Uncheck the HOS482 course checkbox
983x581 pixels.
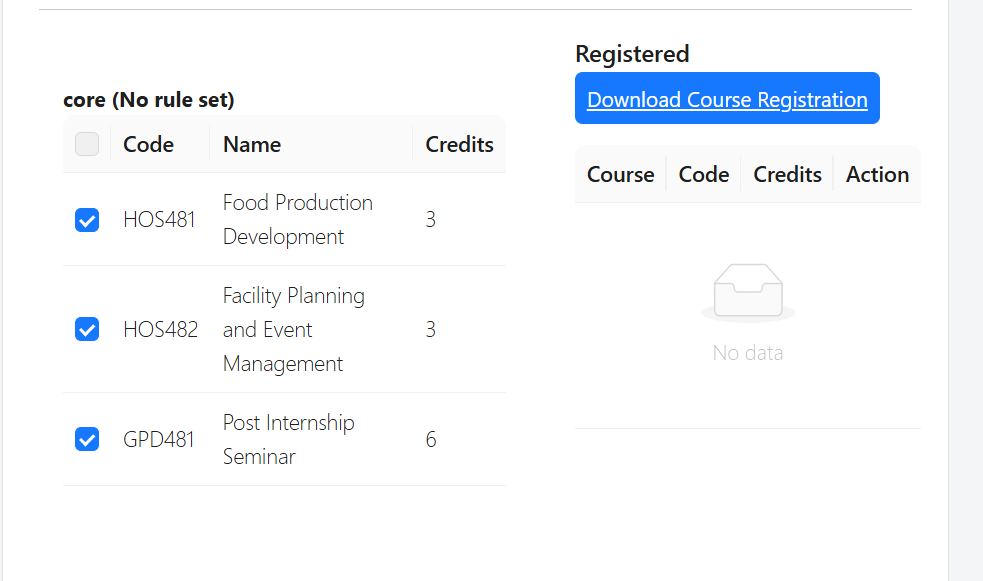coord(87,329)
